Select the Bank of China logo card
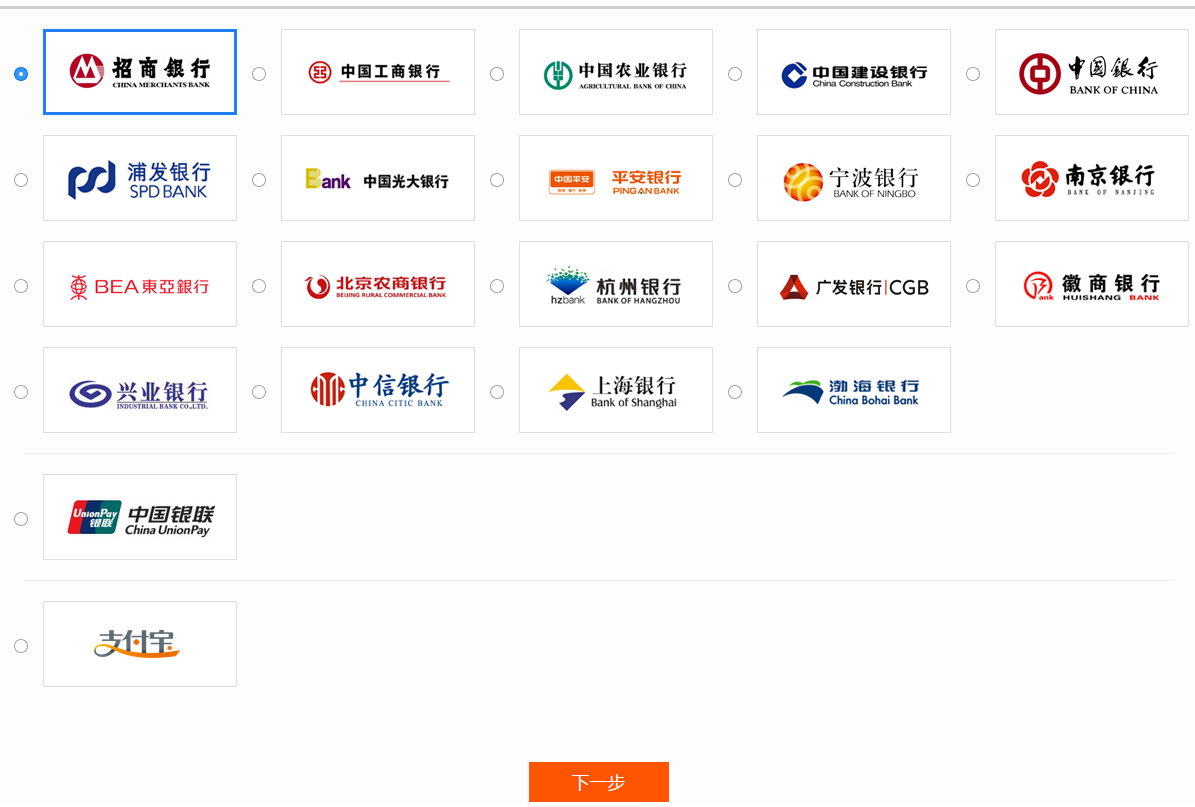The image size is (1195, 807). [1091, 72]
